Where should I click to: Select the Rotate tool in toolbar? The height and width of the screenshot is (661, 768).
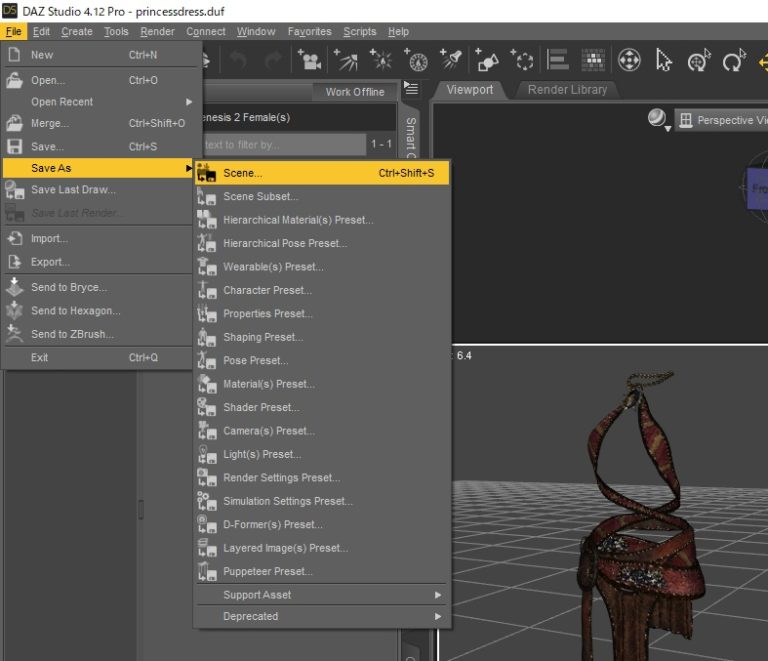tap(734, 61)
